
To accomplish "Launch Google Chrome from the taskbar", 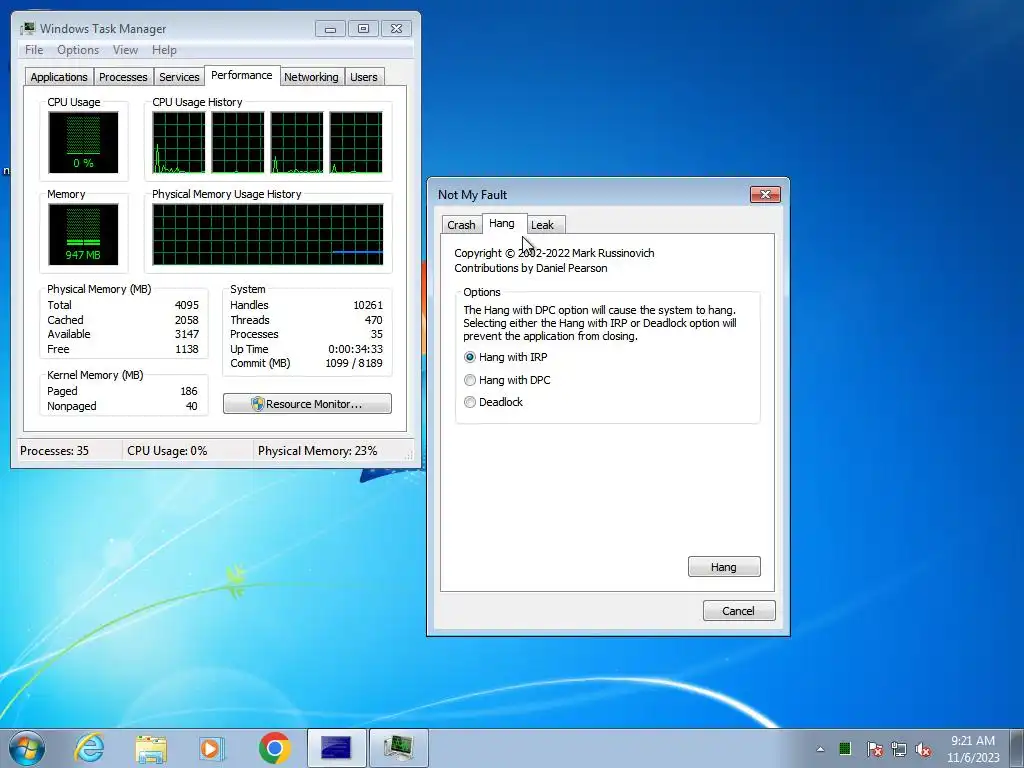I will tap(274, 748).
